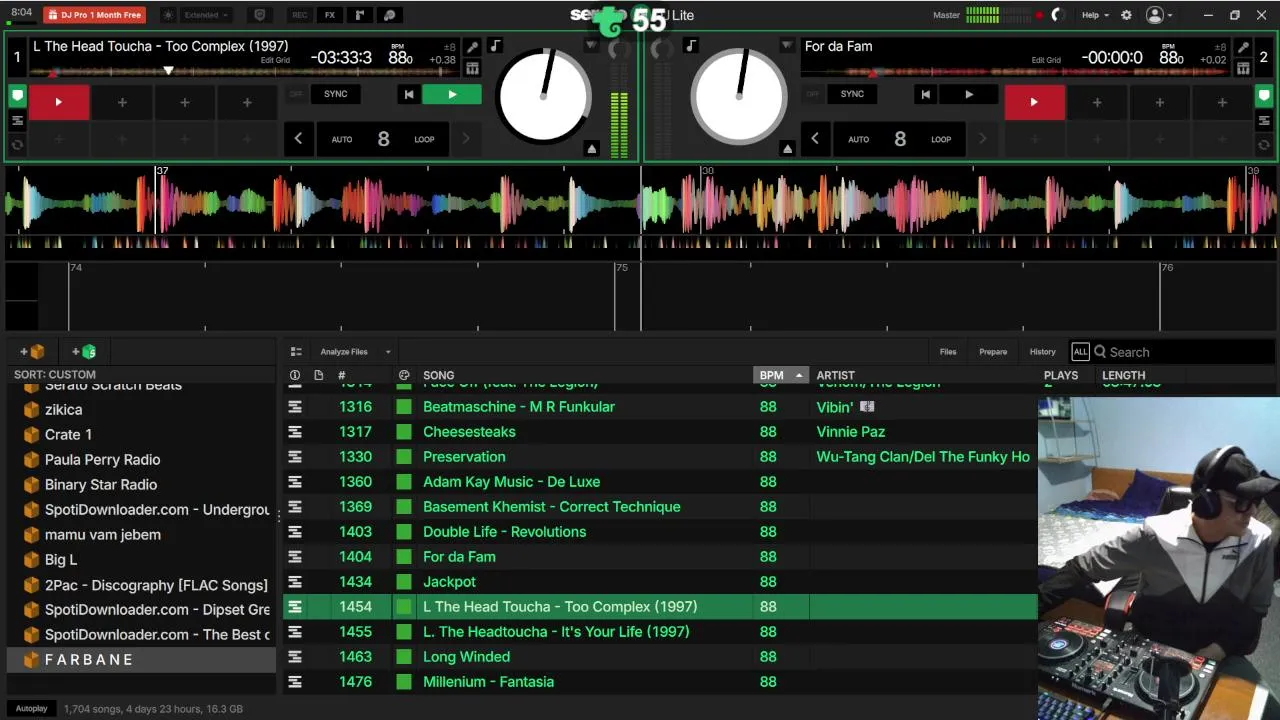
Task: Sort by LENGTH column header
Action: [1123, 376]
